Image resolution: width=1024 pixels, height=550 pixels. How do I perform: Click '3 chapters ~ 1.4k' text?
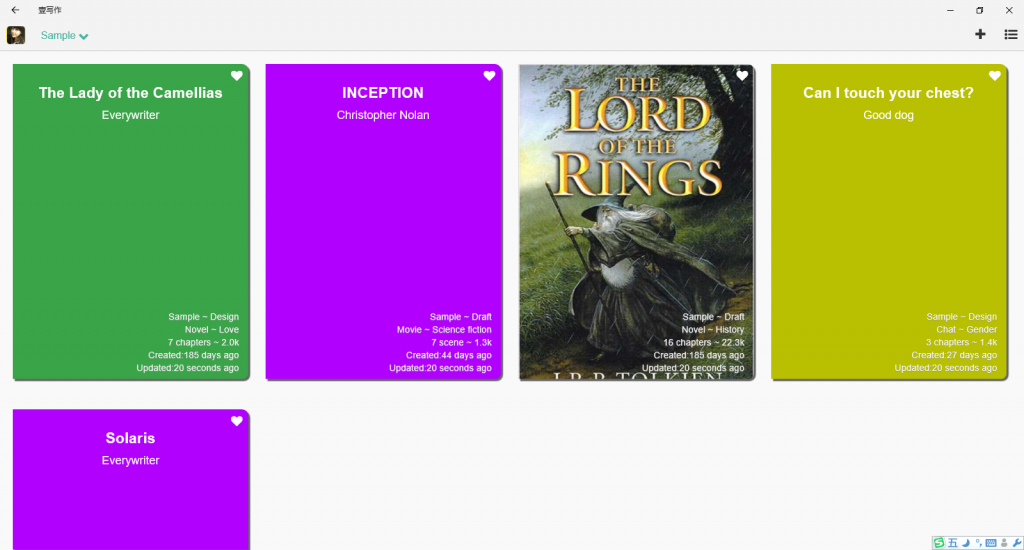point(961,342)
